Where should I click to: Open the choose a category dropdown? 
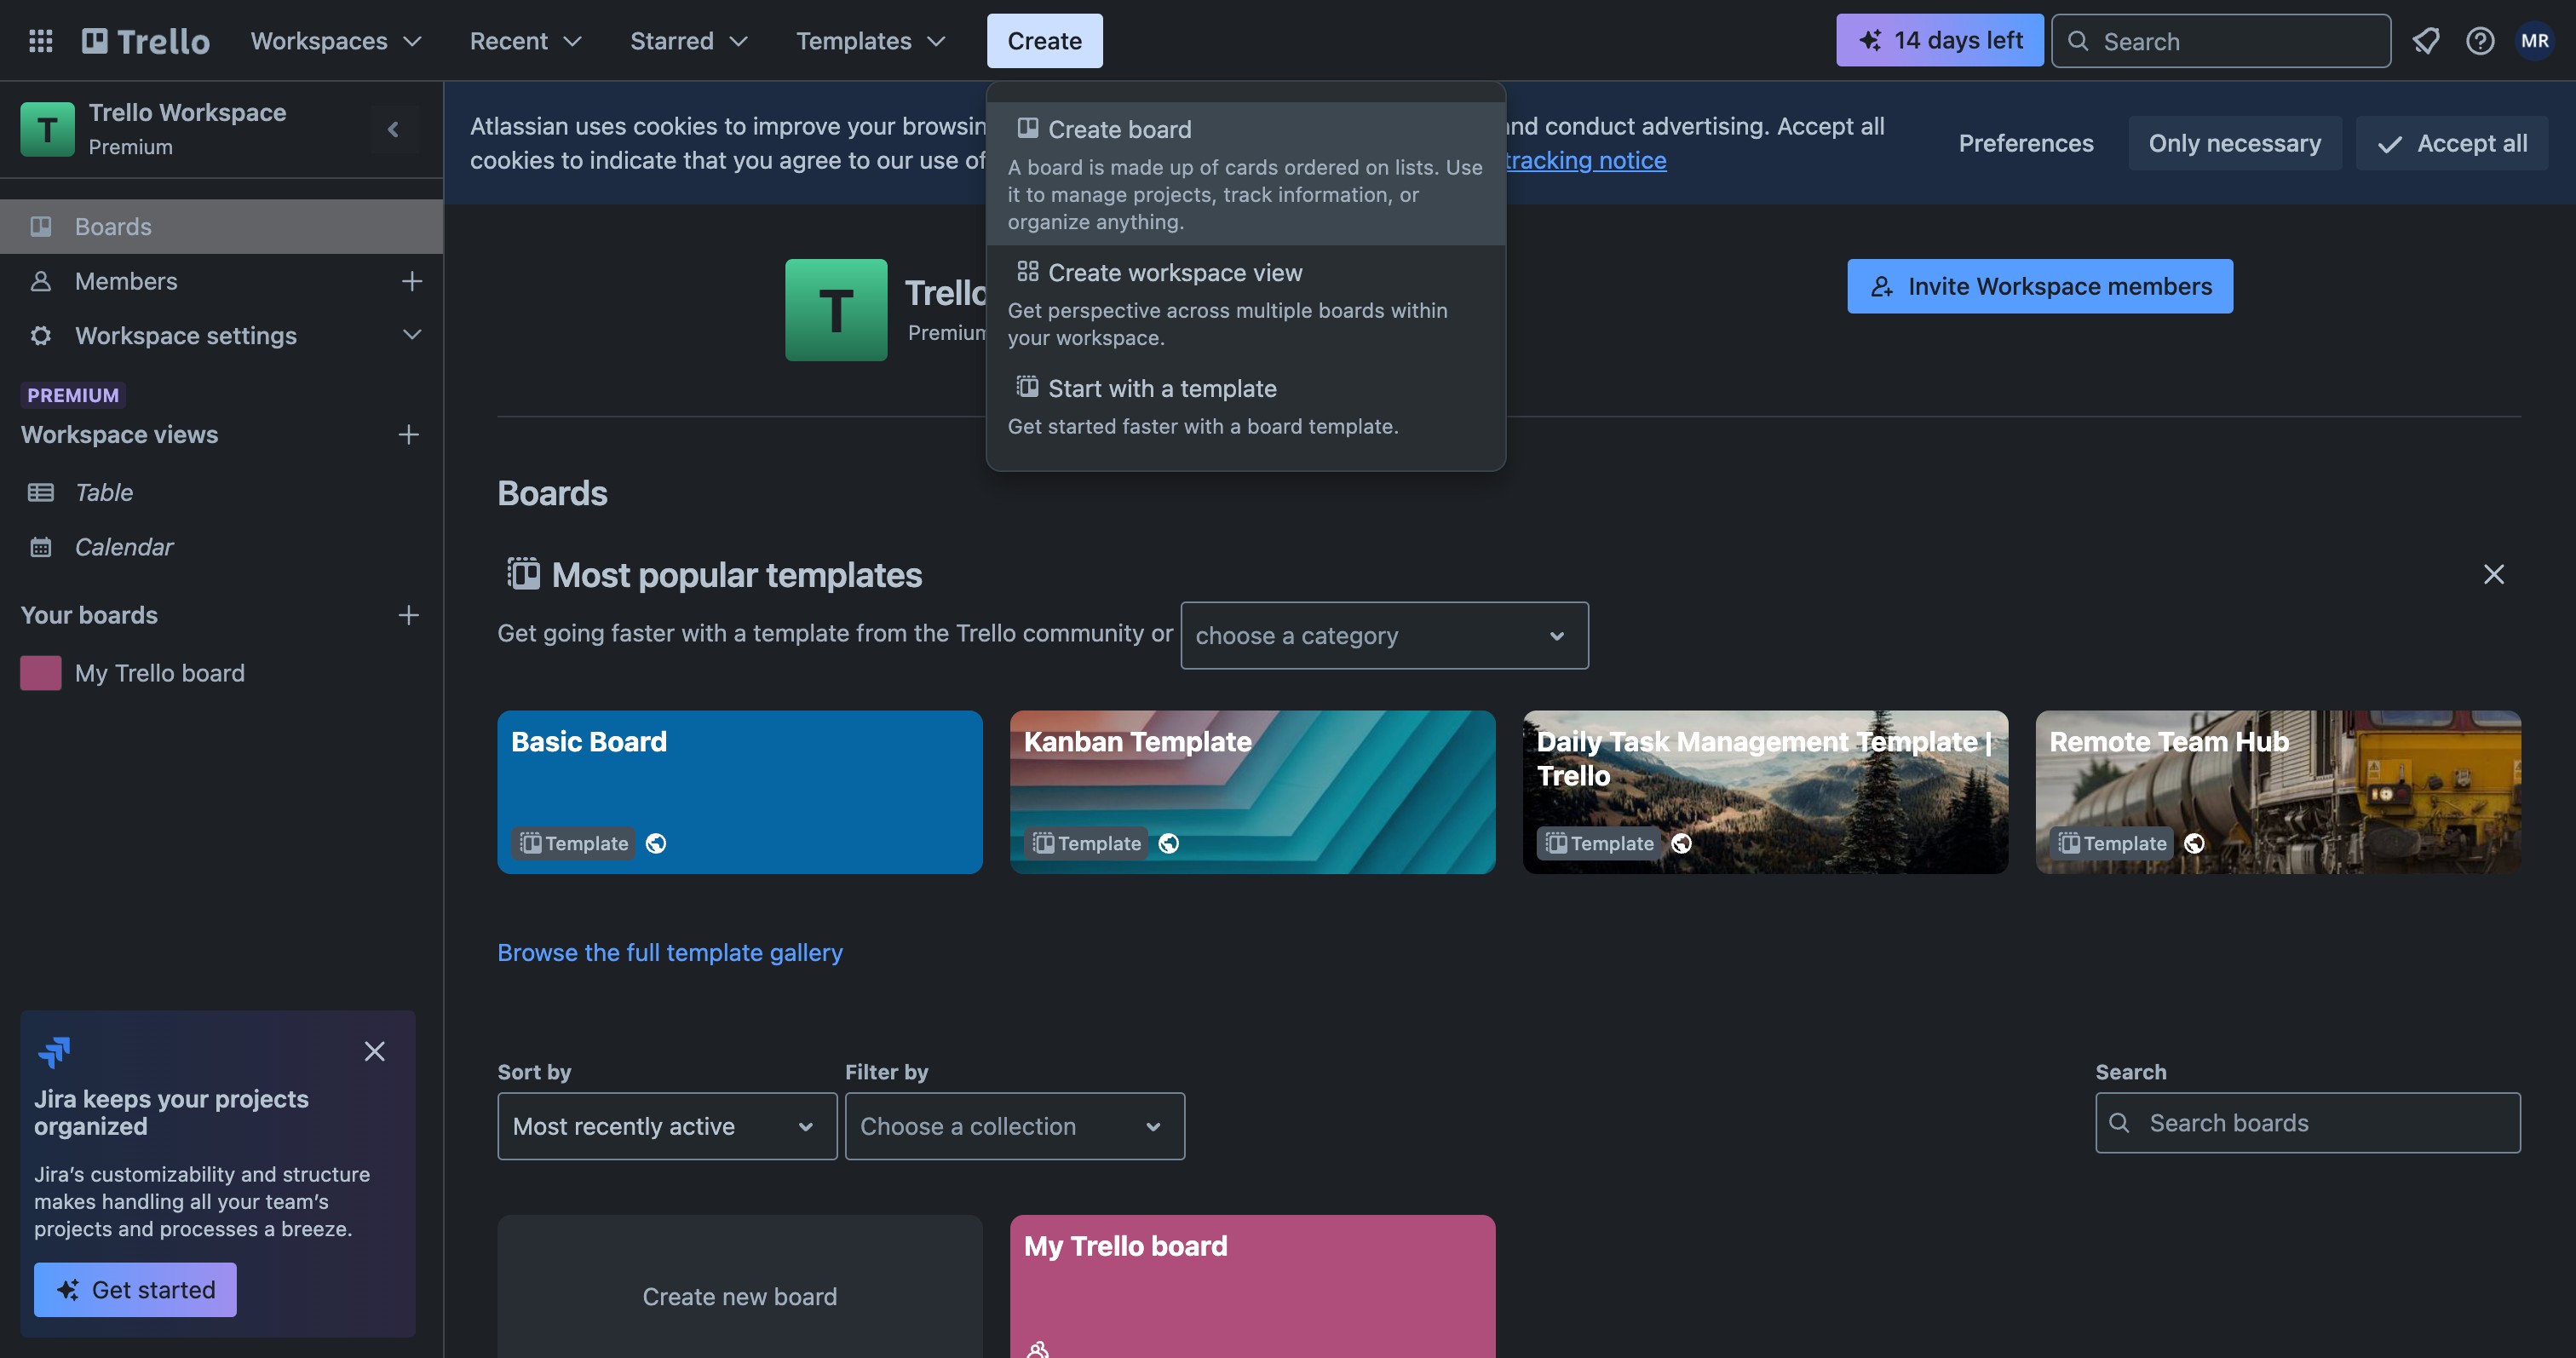[x=1384, y=635]
